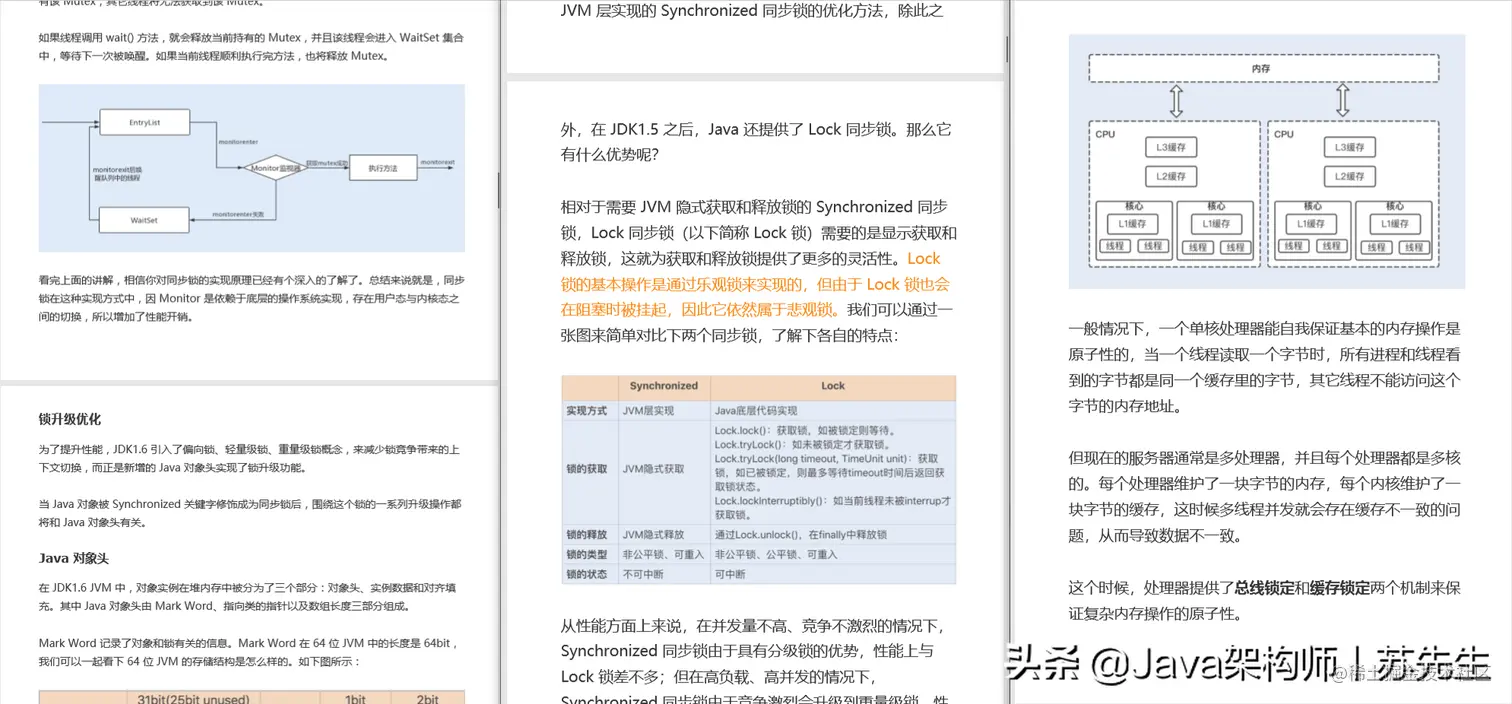The height and width of the screenshot is (704, 1512).
Task: Click the 锁的释放 row label
Action: [x=587, y=535]
